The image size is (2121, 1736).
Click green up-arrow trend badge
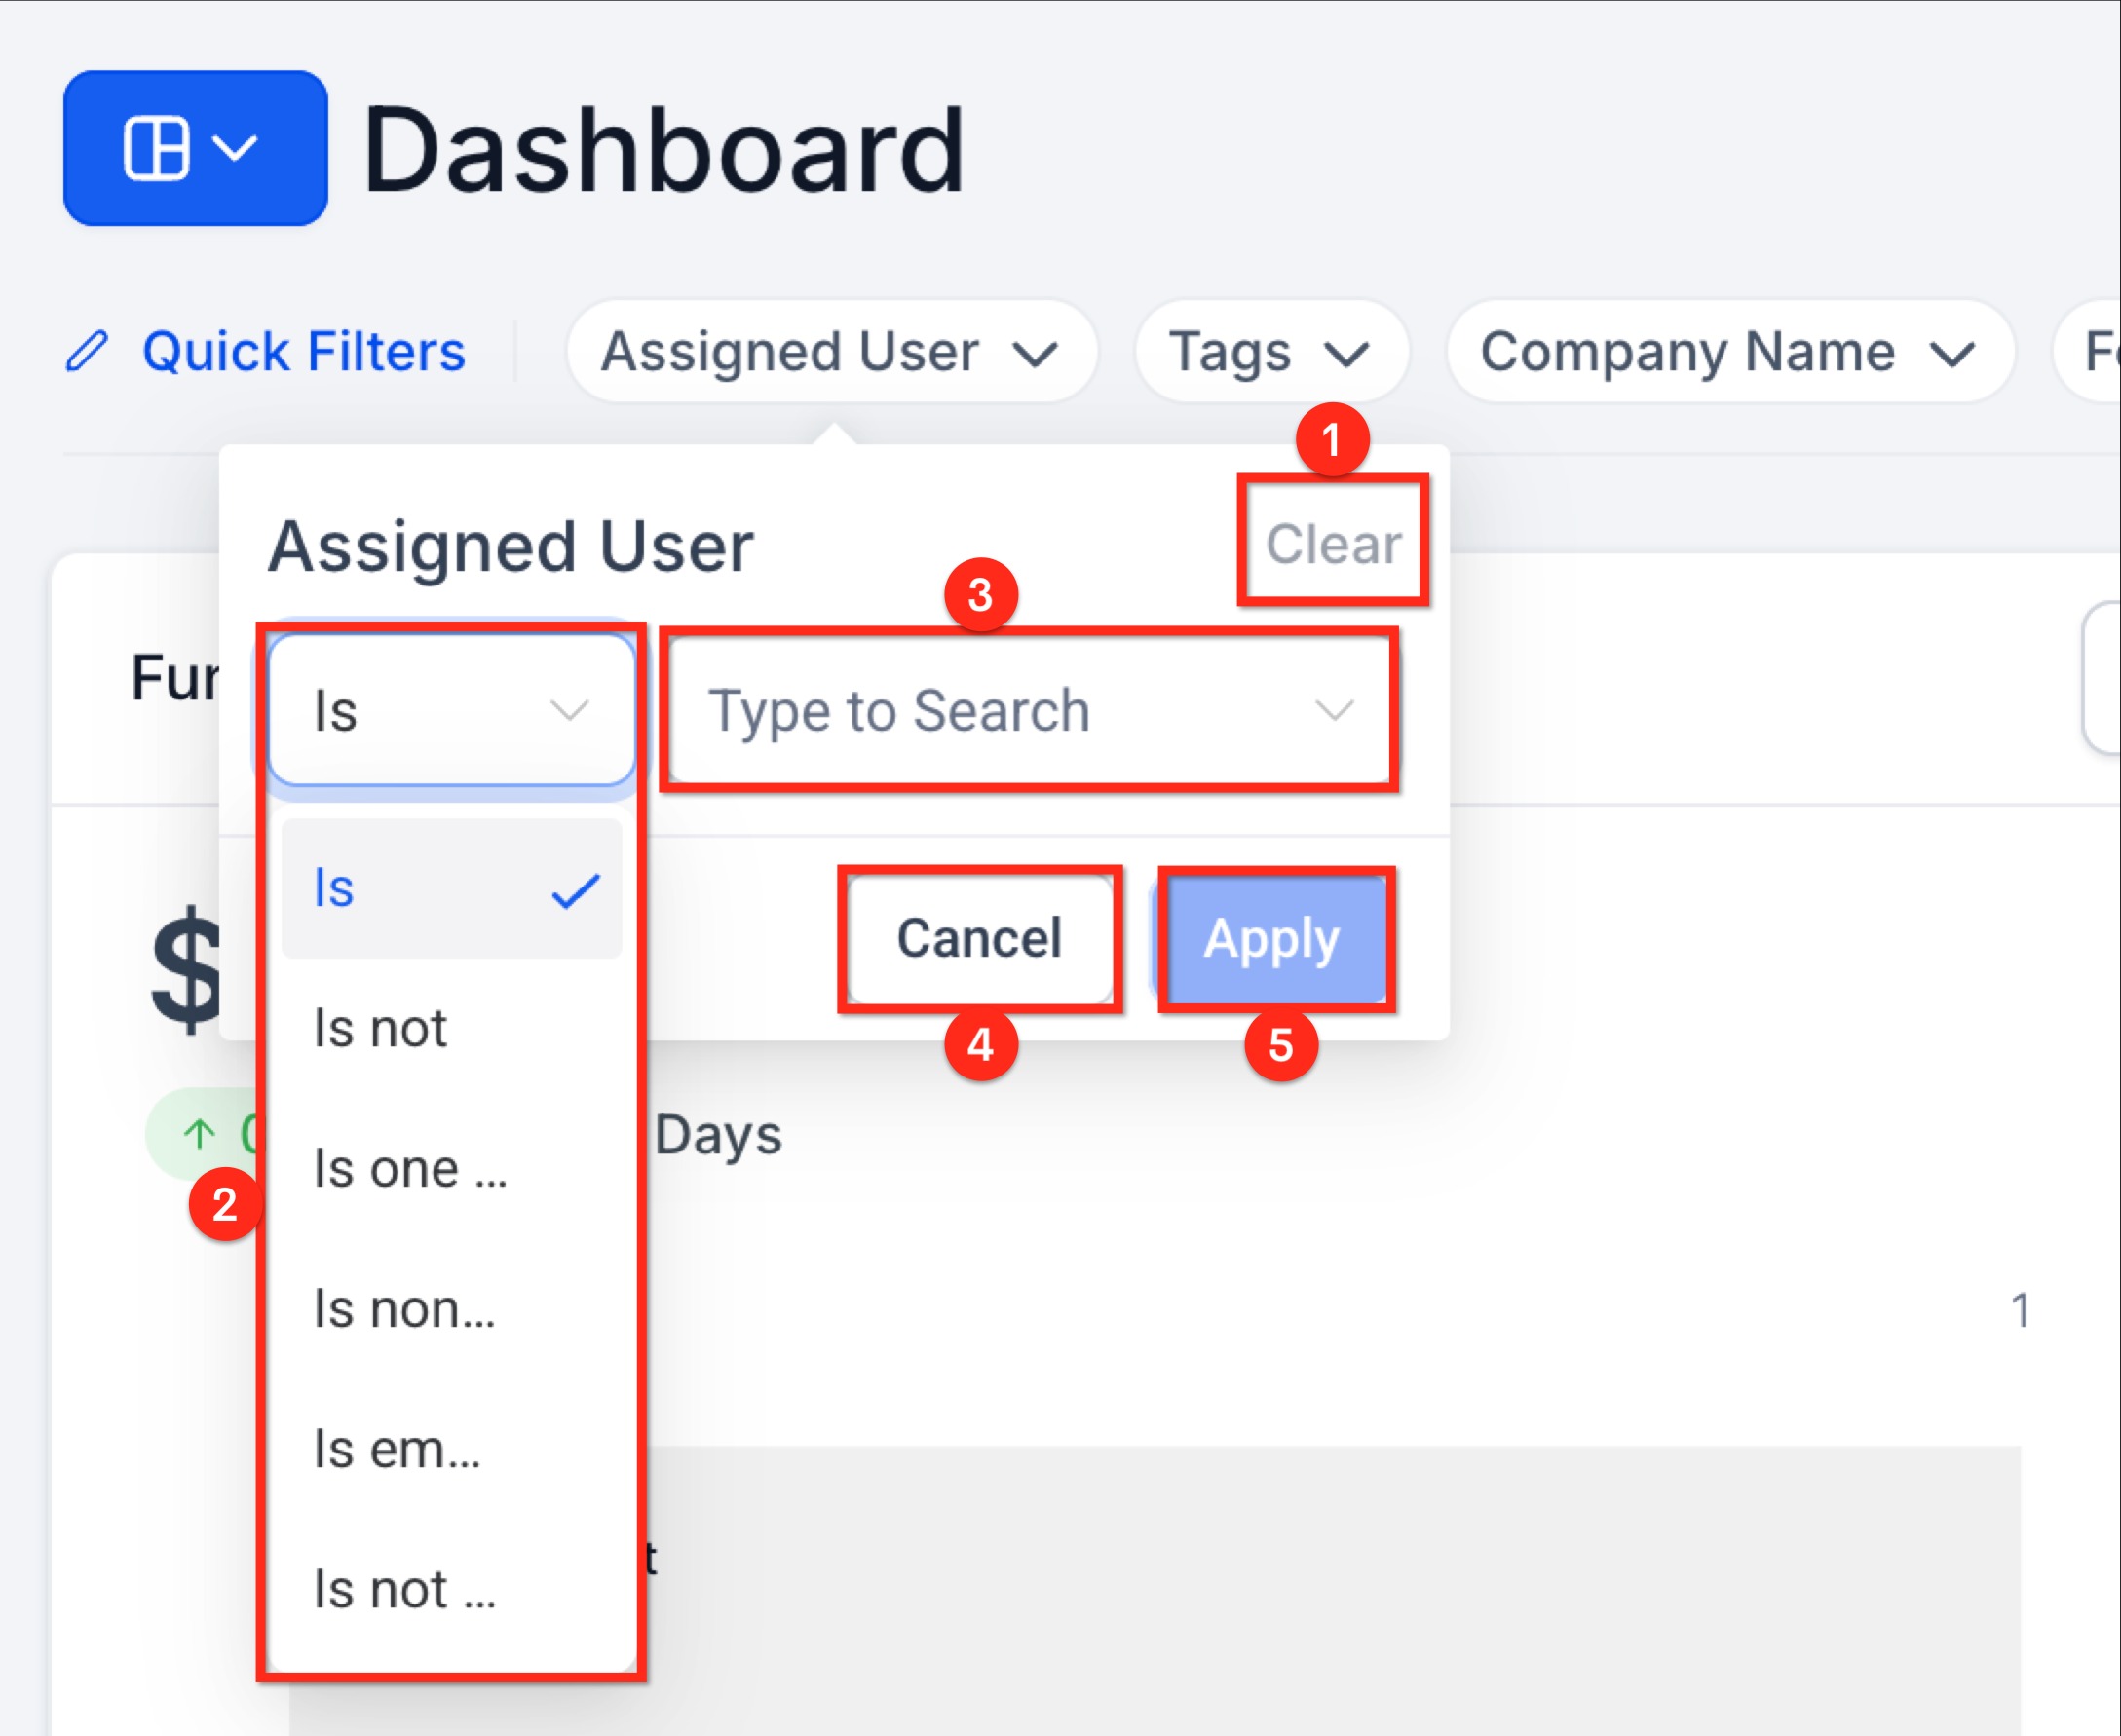tap(200, 1133)
